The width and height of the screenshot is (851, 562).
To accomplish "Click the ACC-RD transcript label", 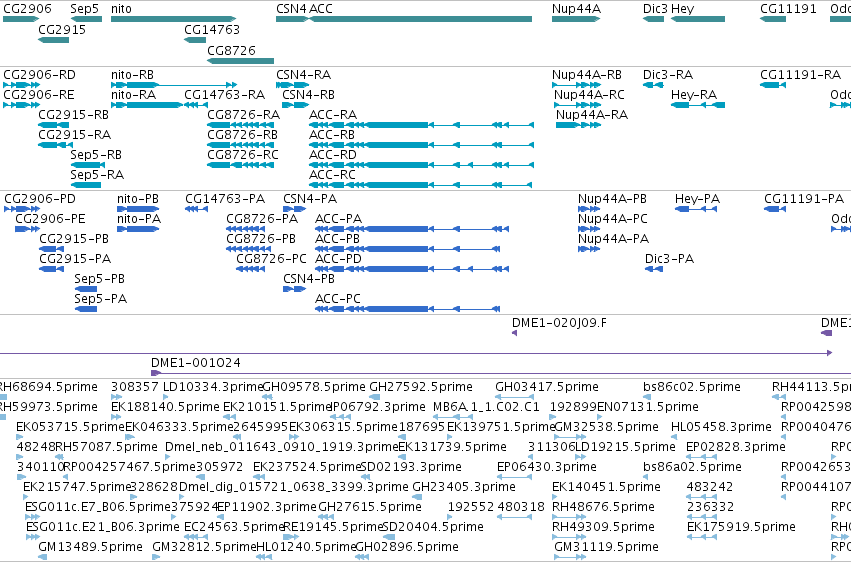I will [x=333, y=155].
